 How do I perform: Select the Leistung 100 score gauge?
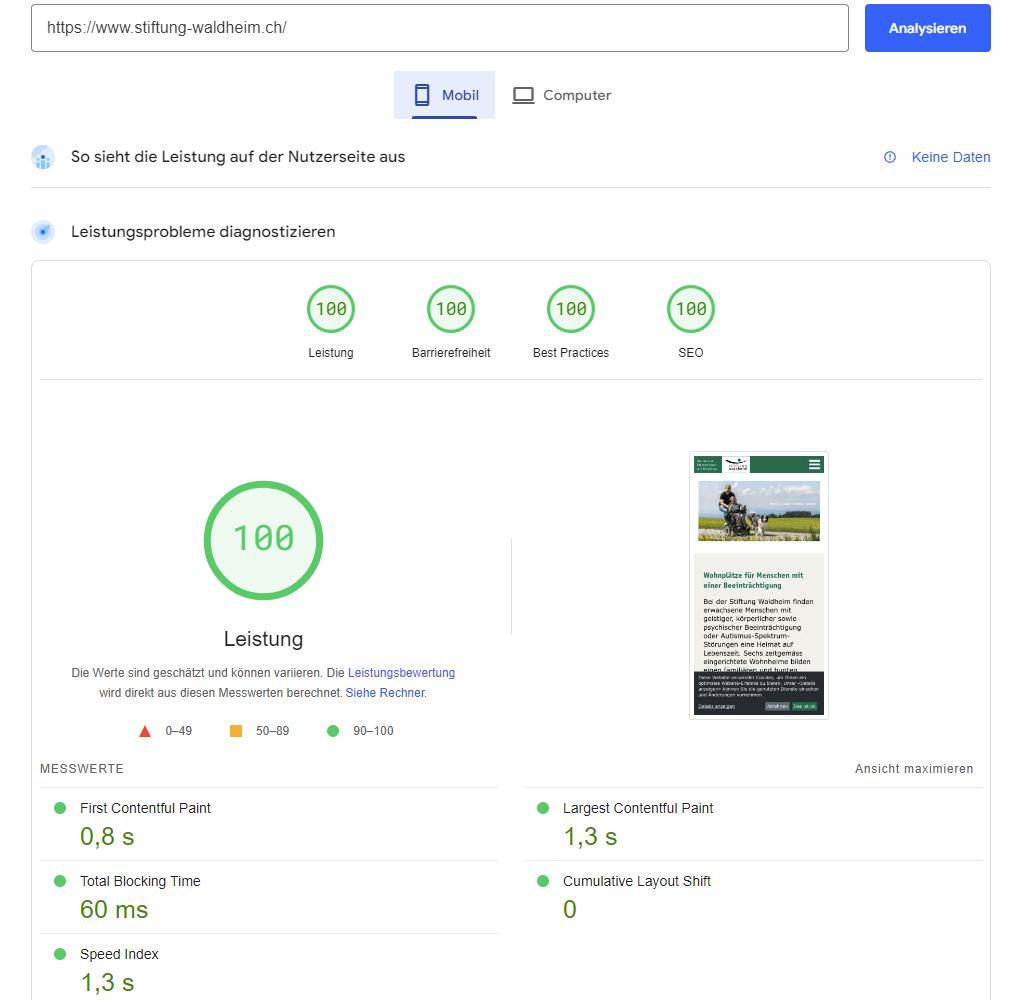tap(331, 309)
